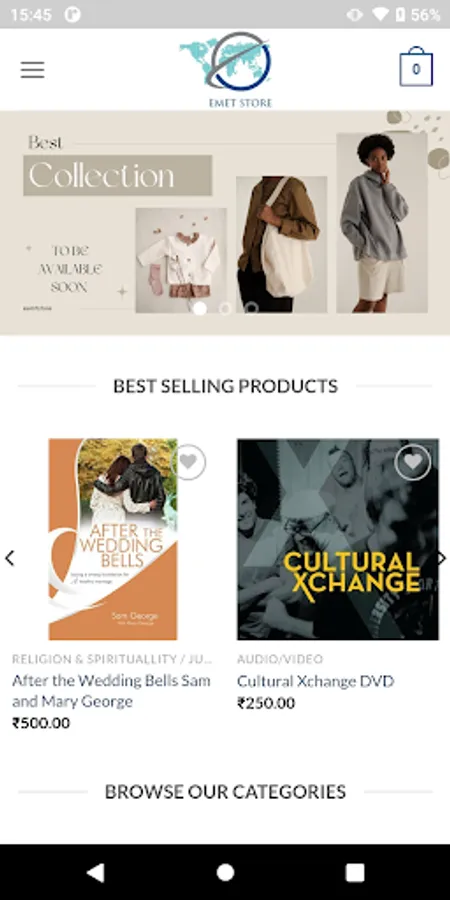Tap Android recent apps square button
The width and height of the screenshot is (450, 900).
point(355,872)
